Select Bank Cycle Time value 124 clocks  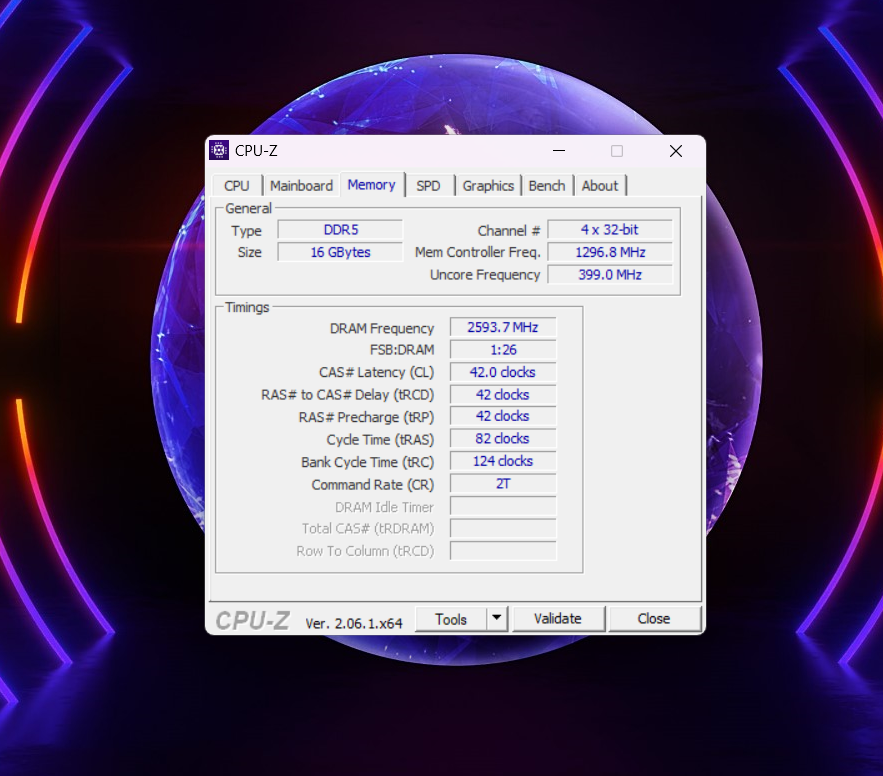tap(503, 461)
